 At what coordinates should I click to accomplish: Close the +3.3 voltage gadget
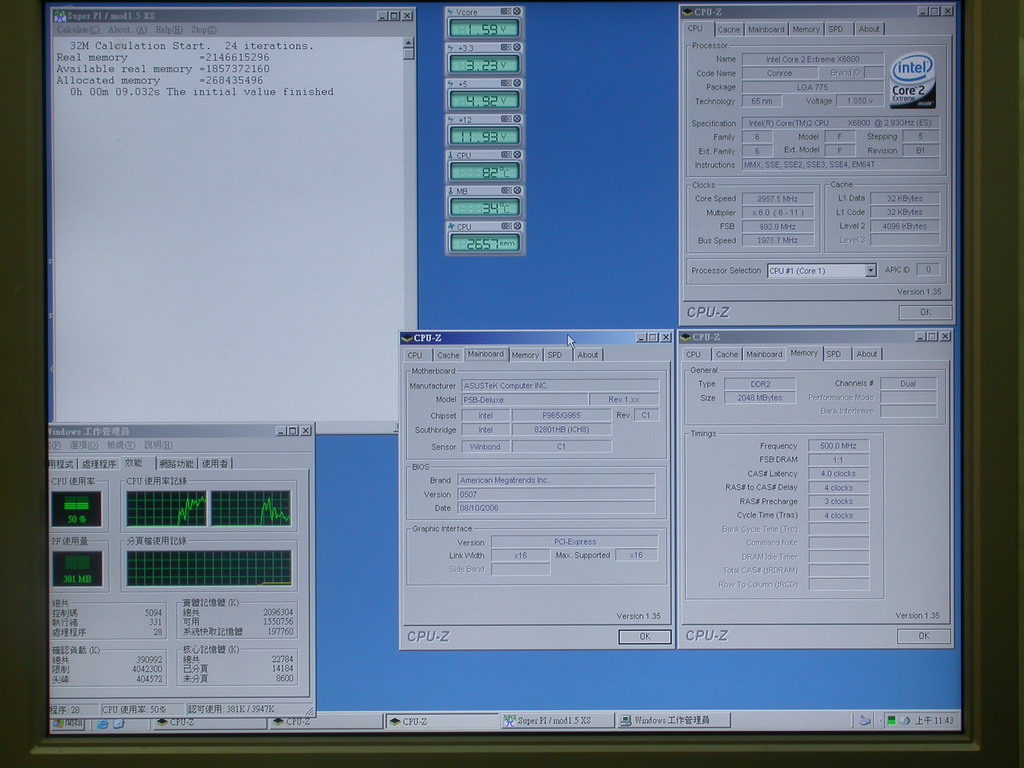pos(517,47)
